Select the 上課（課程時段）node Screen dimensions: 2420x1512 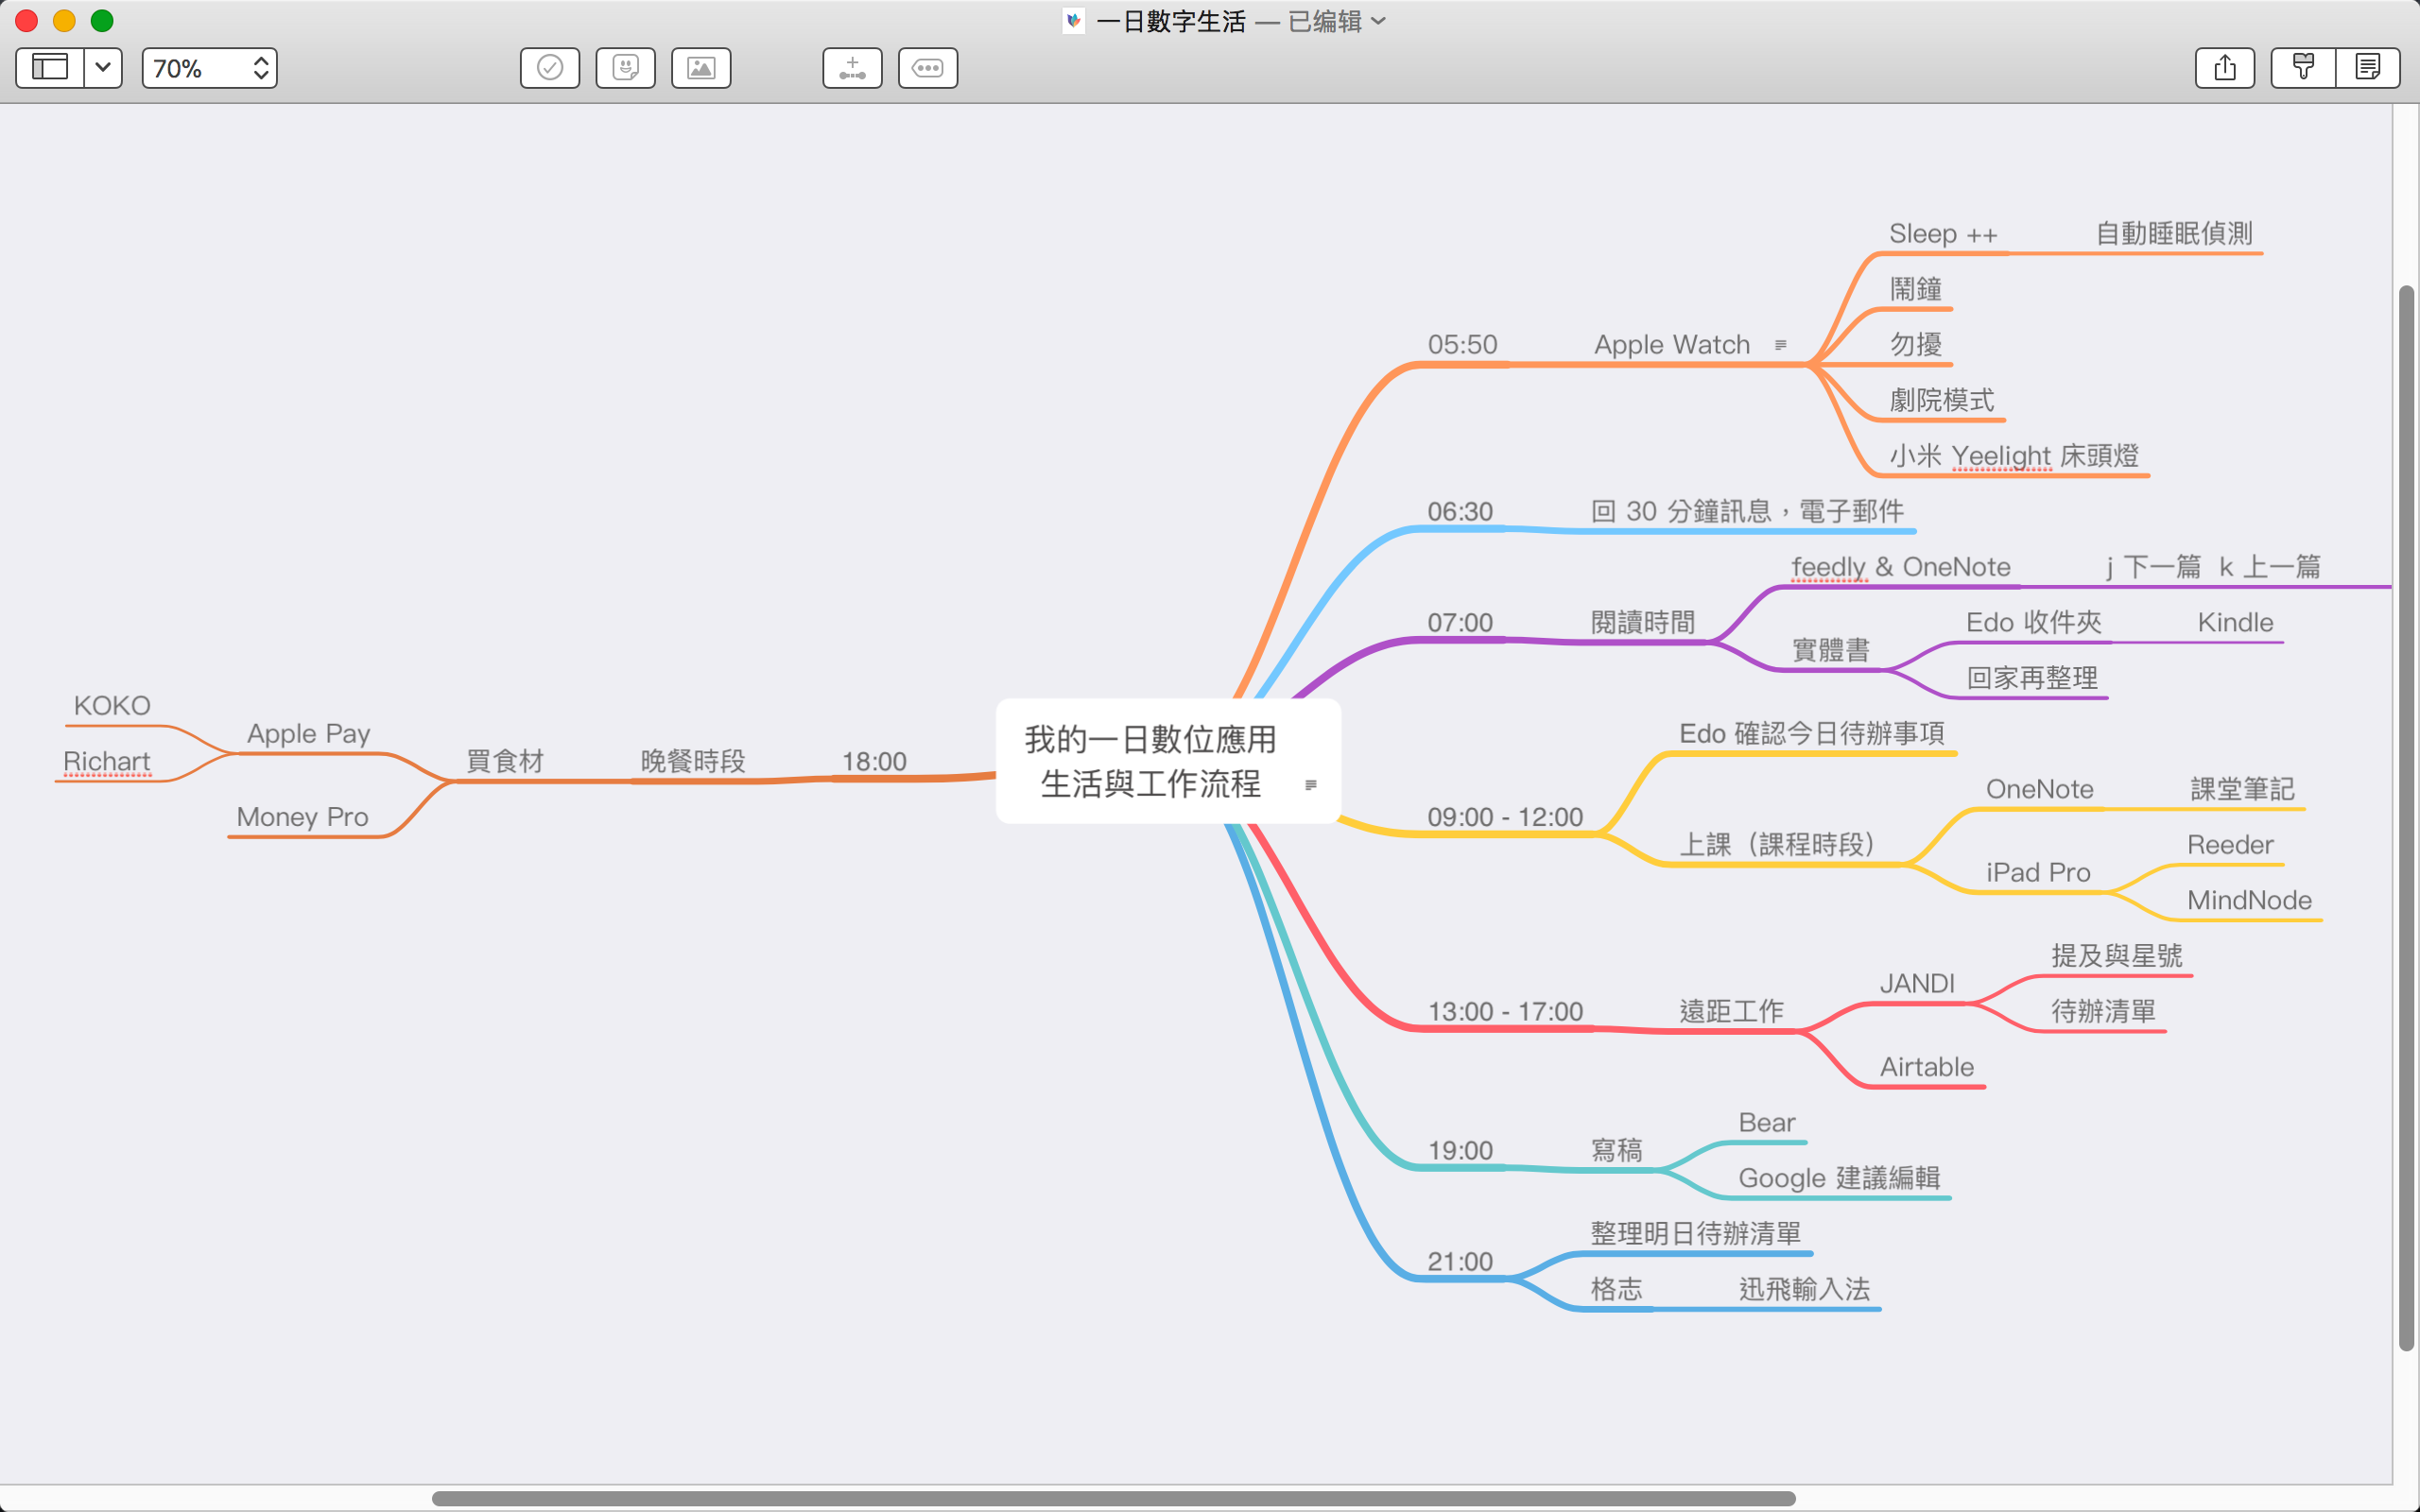tap(1778, 845)
